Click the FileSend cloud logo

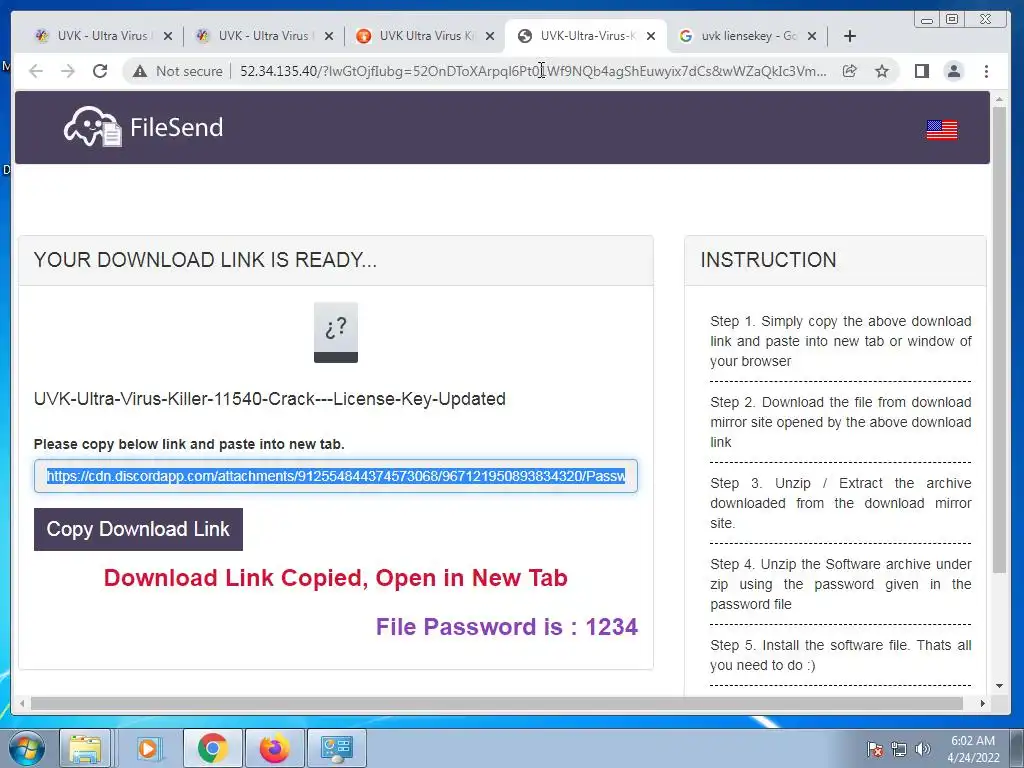pyautogui.click(x=92, y=127)
